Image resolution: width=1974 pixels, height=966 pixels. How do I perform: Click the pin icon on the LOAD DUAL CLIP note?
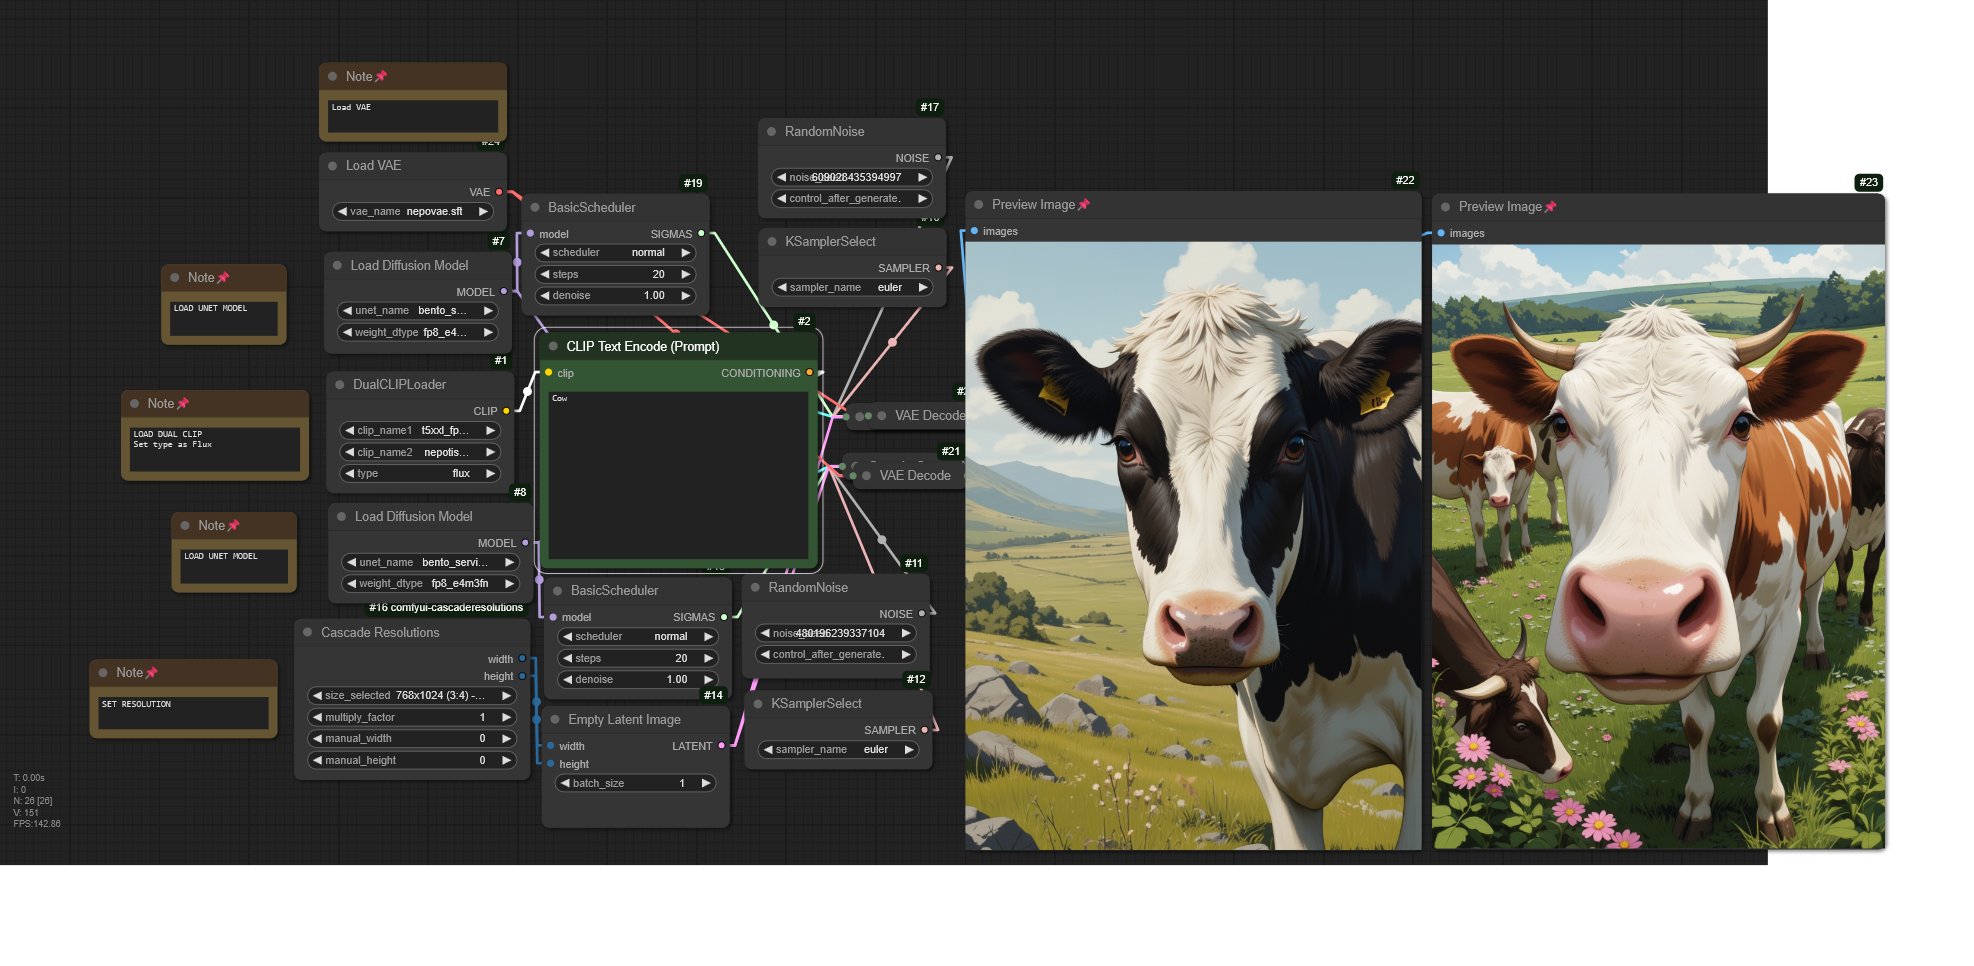coord(183,403)
